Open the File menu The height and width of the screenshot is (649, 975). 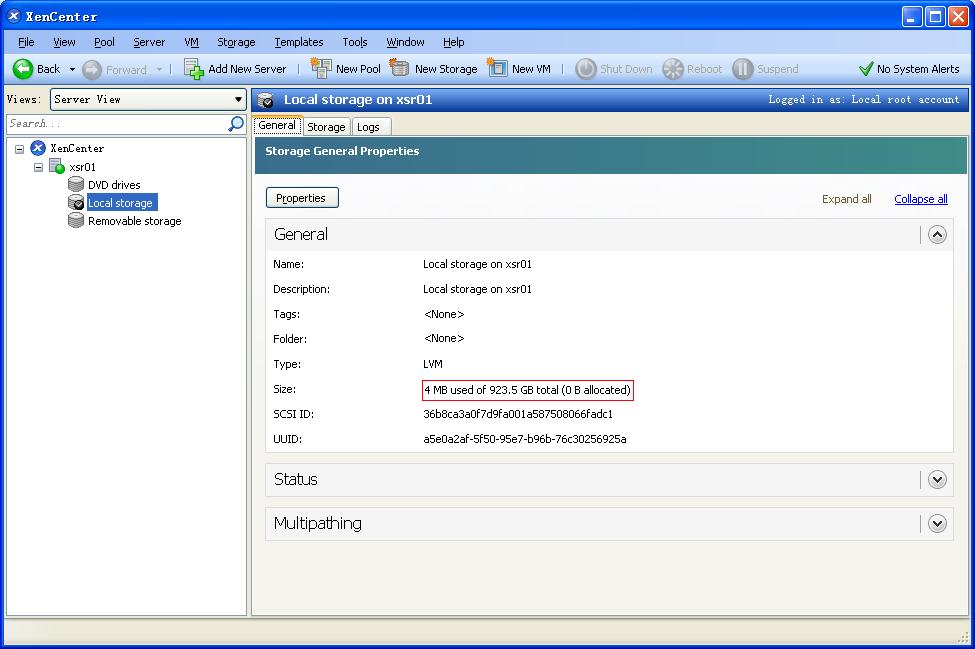(x=26, y=42)
